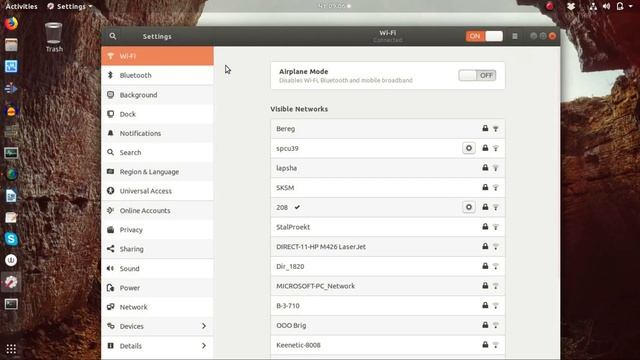Select DIRECT-11-HP M426 LaserJet network
This screenshot has height=360, width=640.
coord(387,247)
